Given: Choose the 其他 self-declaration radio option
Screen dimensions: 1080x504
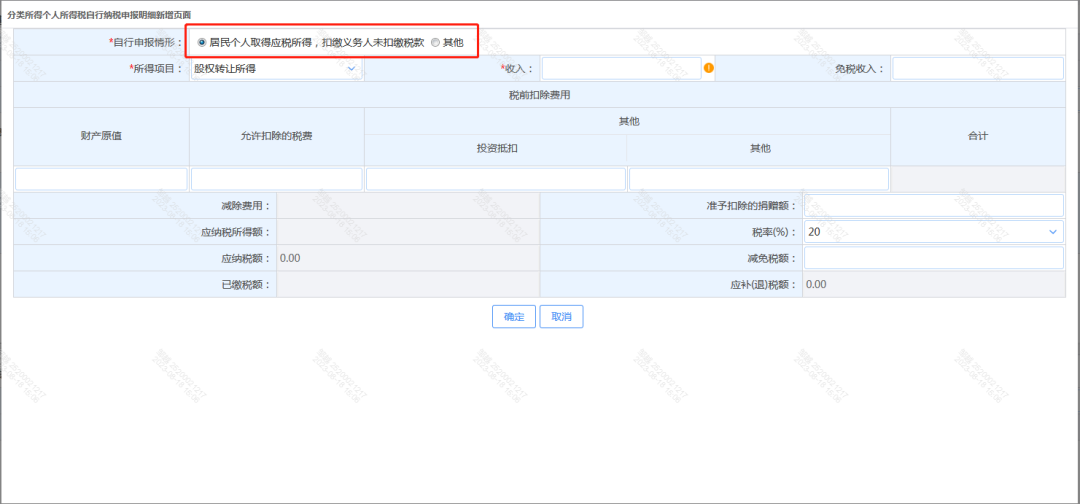Looking at the screenshot, I should click(x=435, y=42).
